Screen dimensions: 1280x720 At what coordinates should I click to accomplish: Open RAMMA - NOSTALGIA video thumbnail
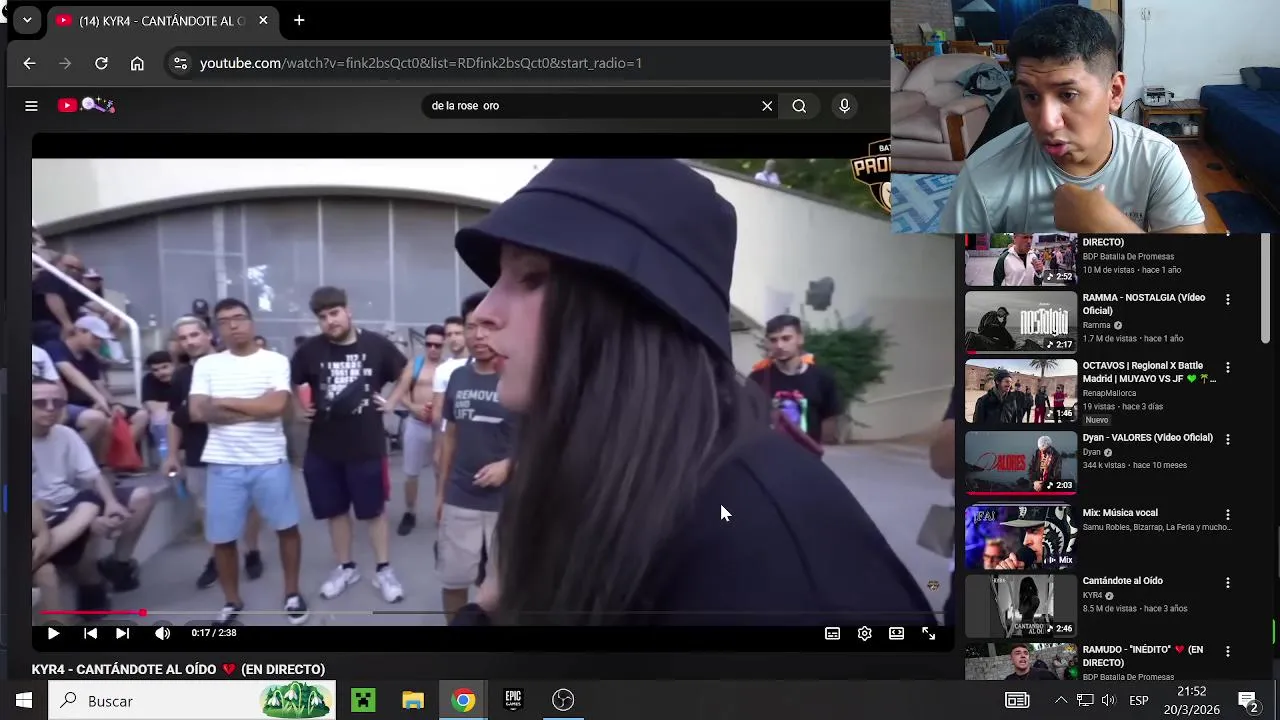pyautogui.click(x=1020, y=322)
